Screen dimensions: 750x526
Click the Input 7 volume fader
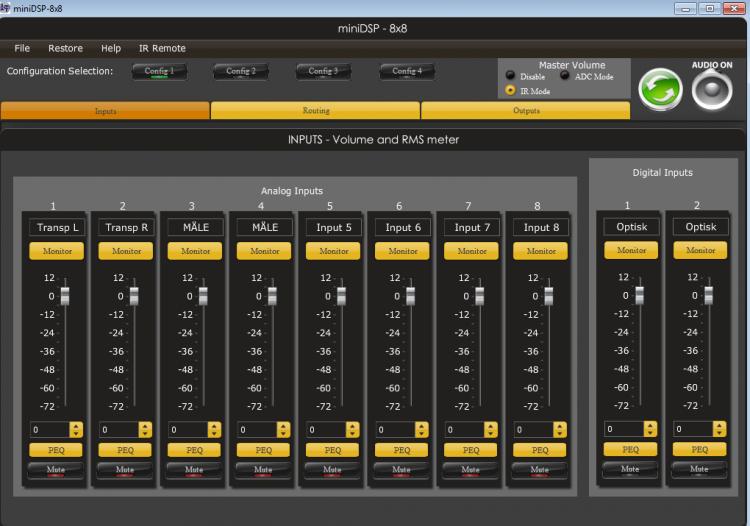pos(479,295)
